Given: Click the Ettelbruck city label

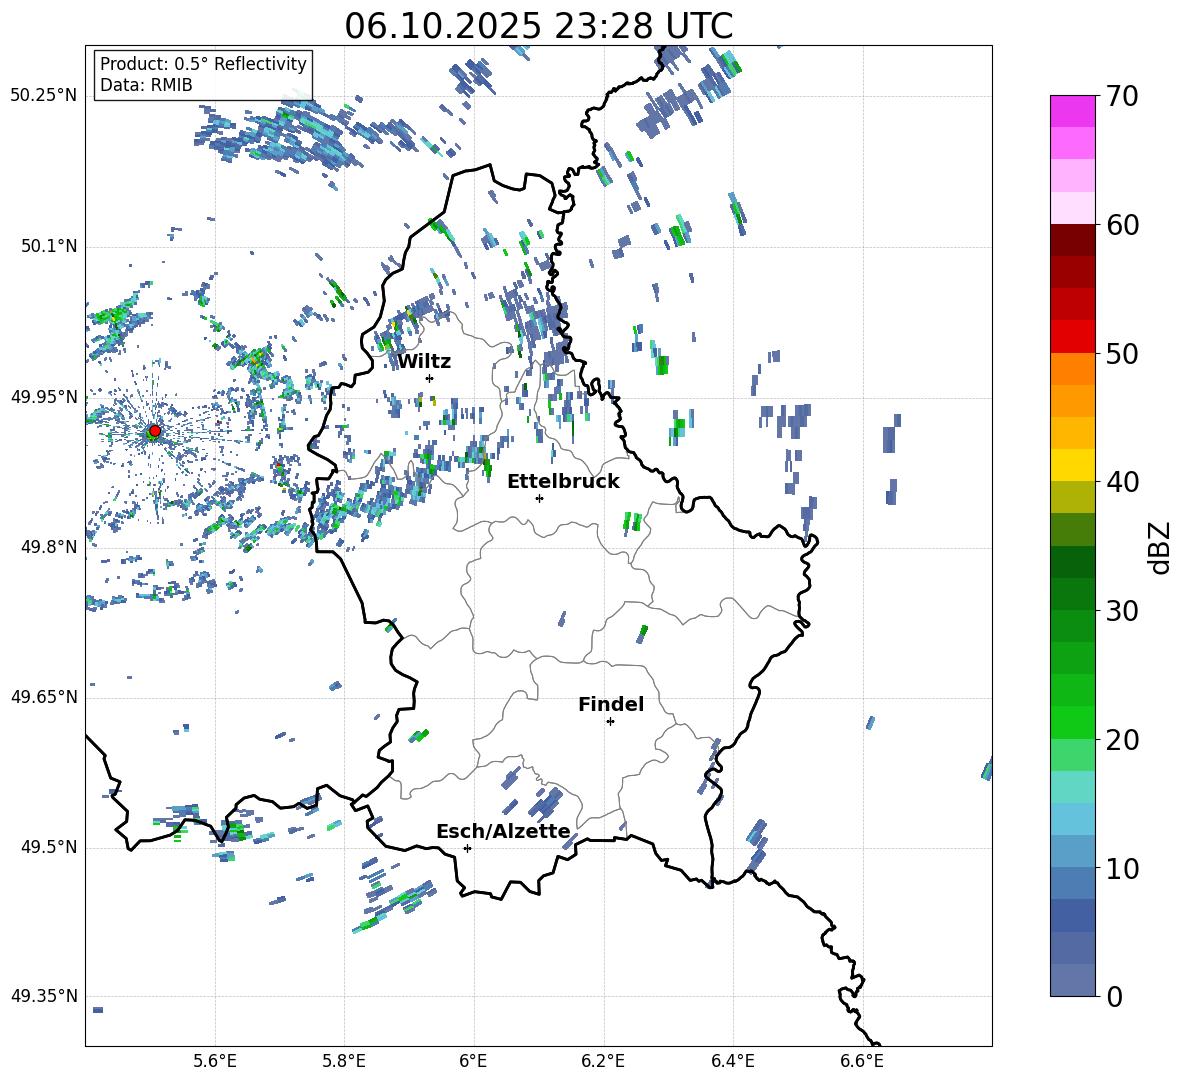Looking at the screenshot, I should (563, 482).
